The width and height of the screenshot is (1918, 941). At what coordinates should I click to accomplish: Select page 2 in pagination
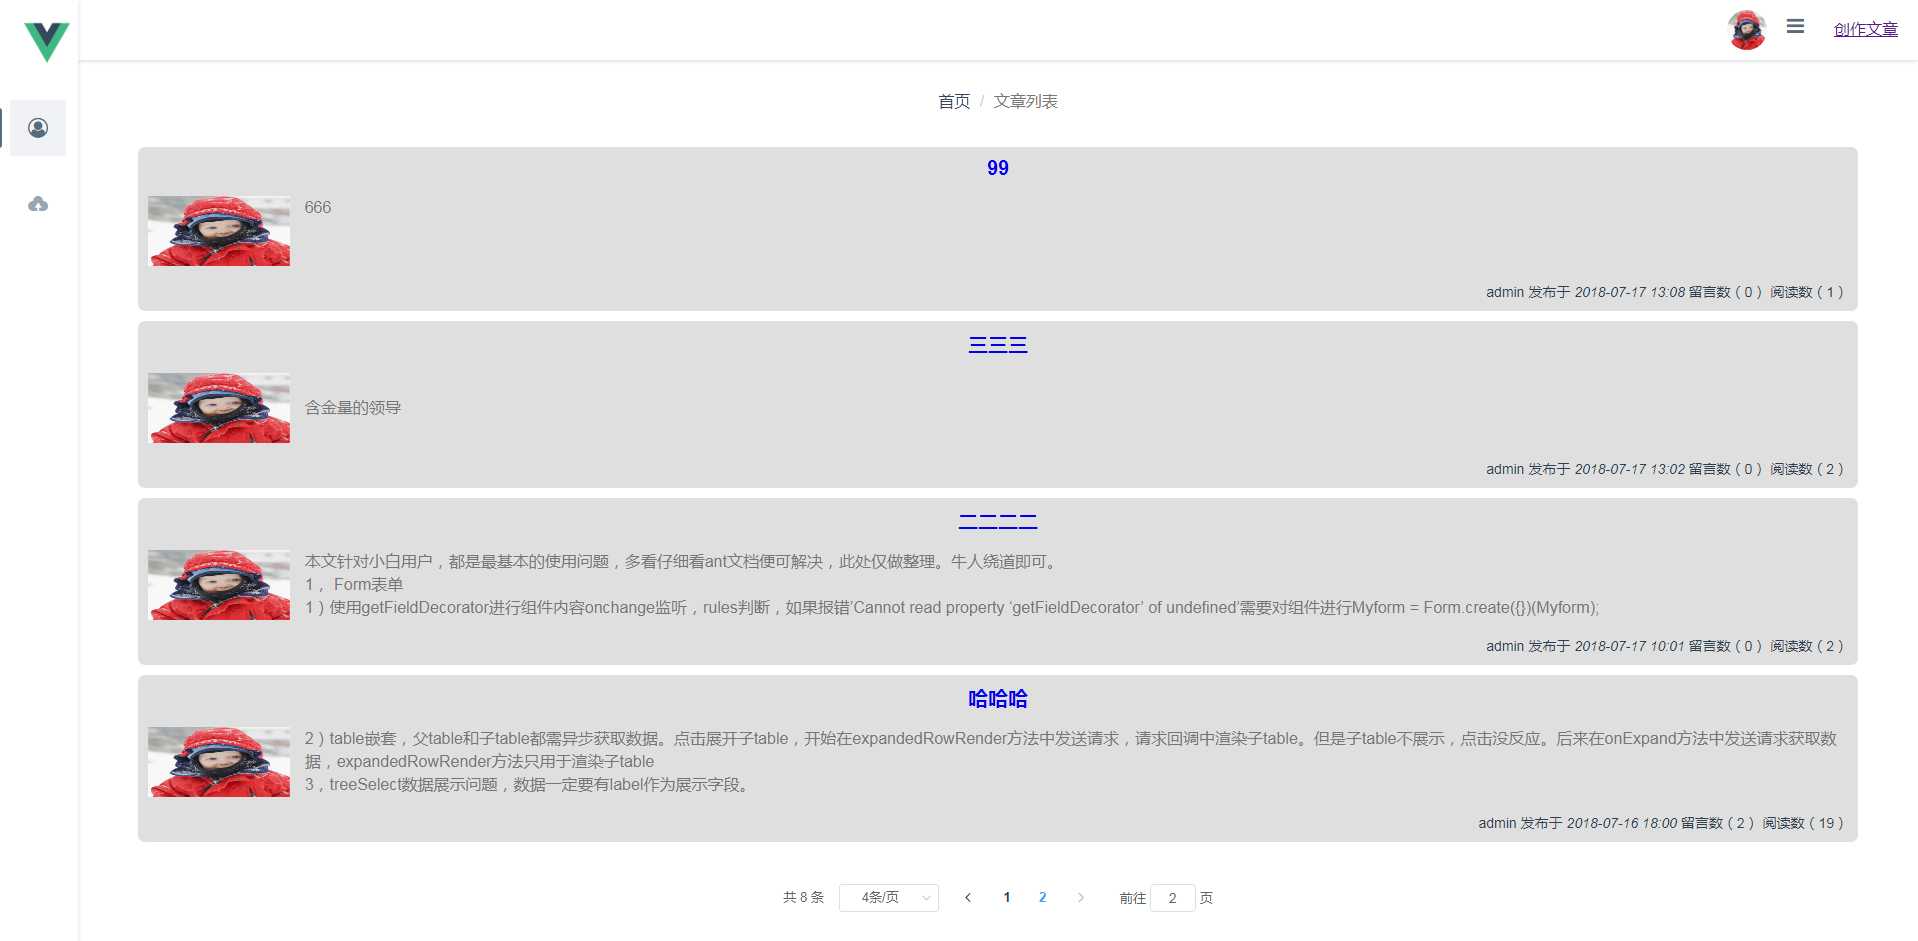tap(1043, 898)
